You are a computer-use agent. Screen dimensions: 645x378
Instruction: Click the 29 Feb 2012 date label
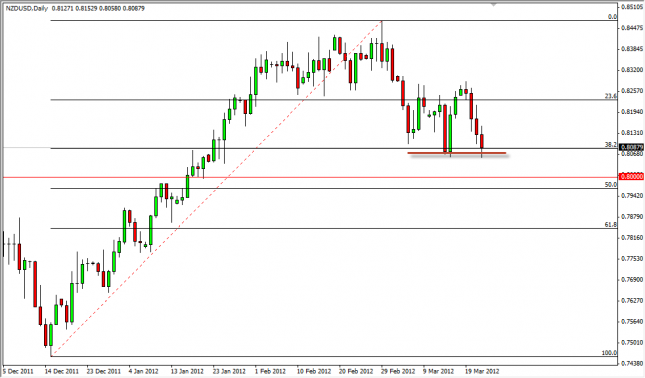click(x=399, y=371)
